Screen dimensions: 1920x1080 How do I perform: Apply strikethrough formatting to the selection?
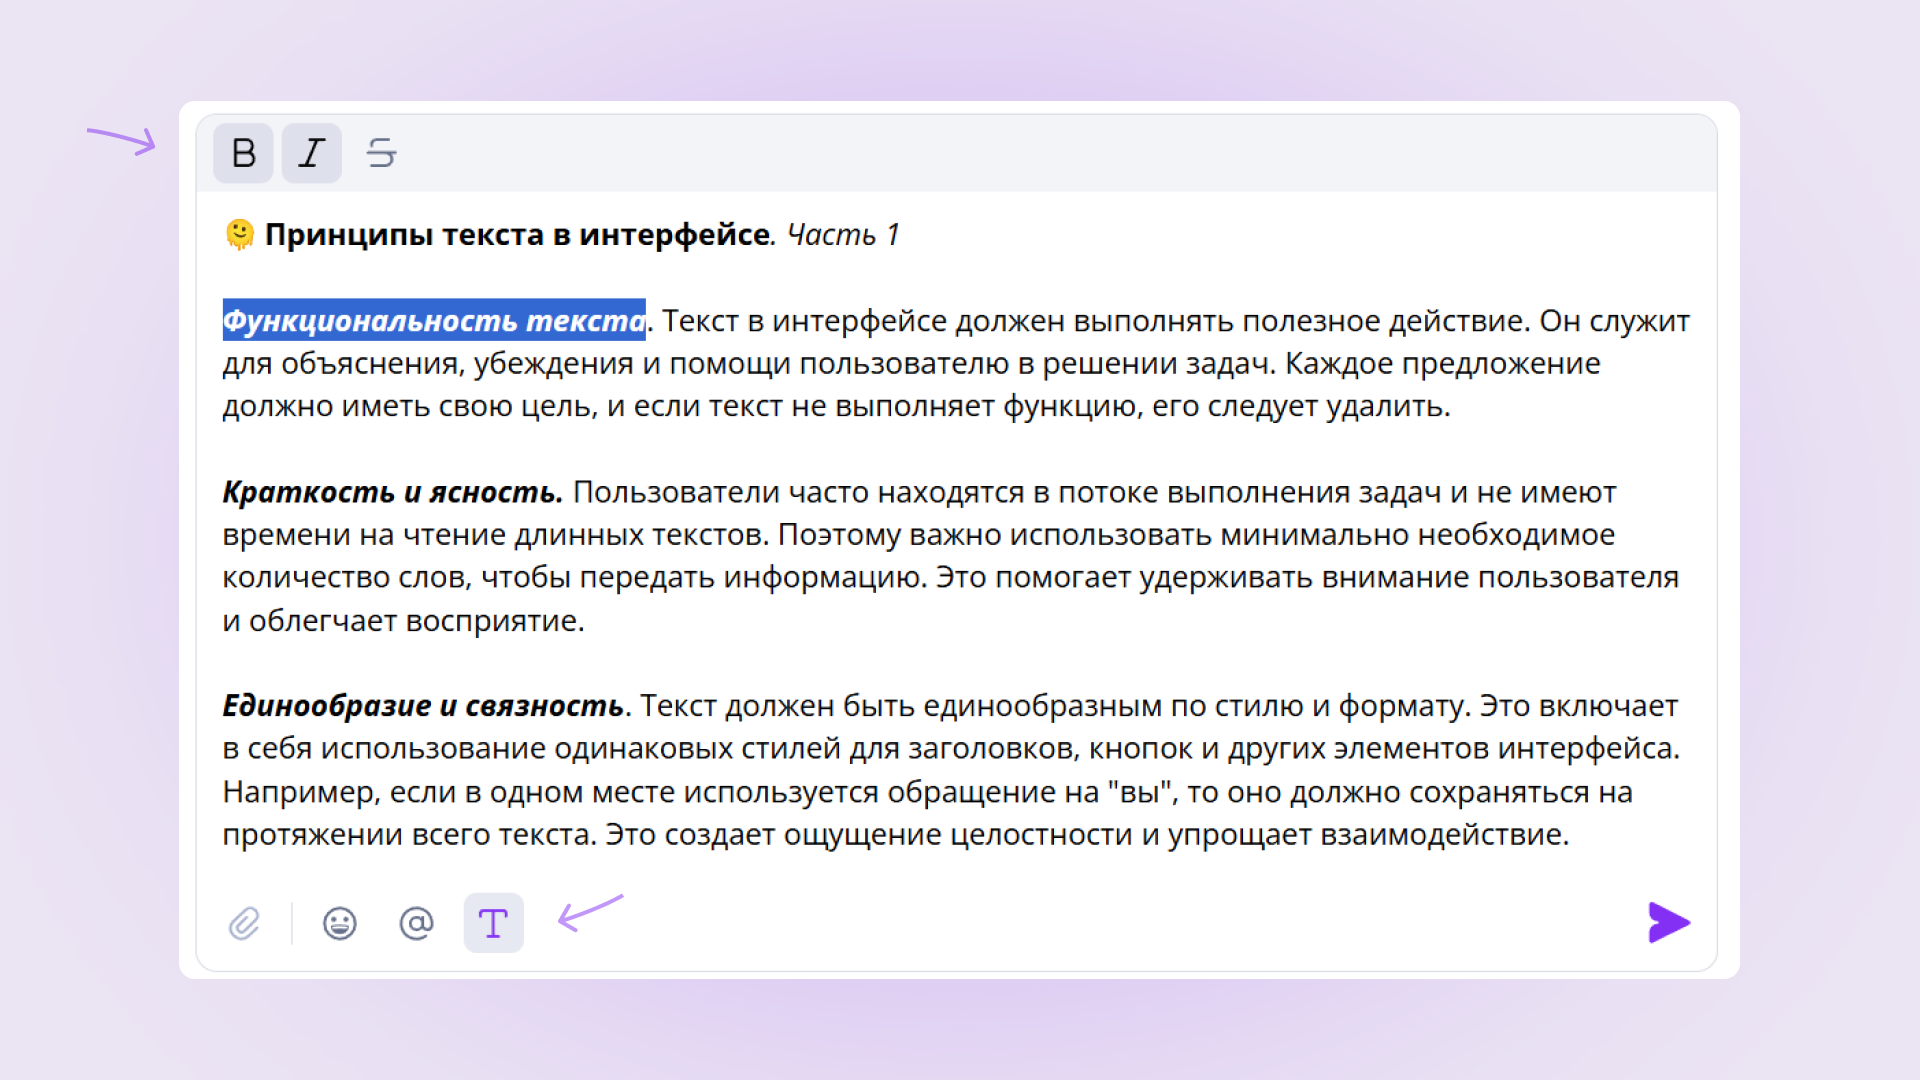pos(381,153)
